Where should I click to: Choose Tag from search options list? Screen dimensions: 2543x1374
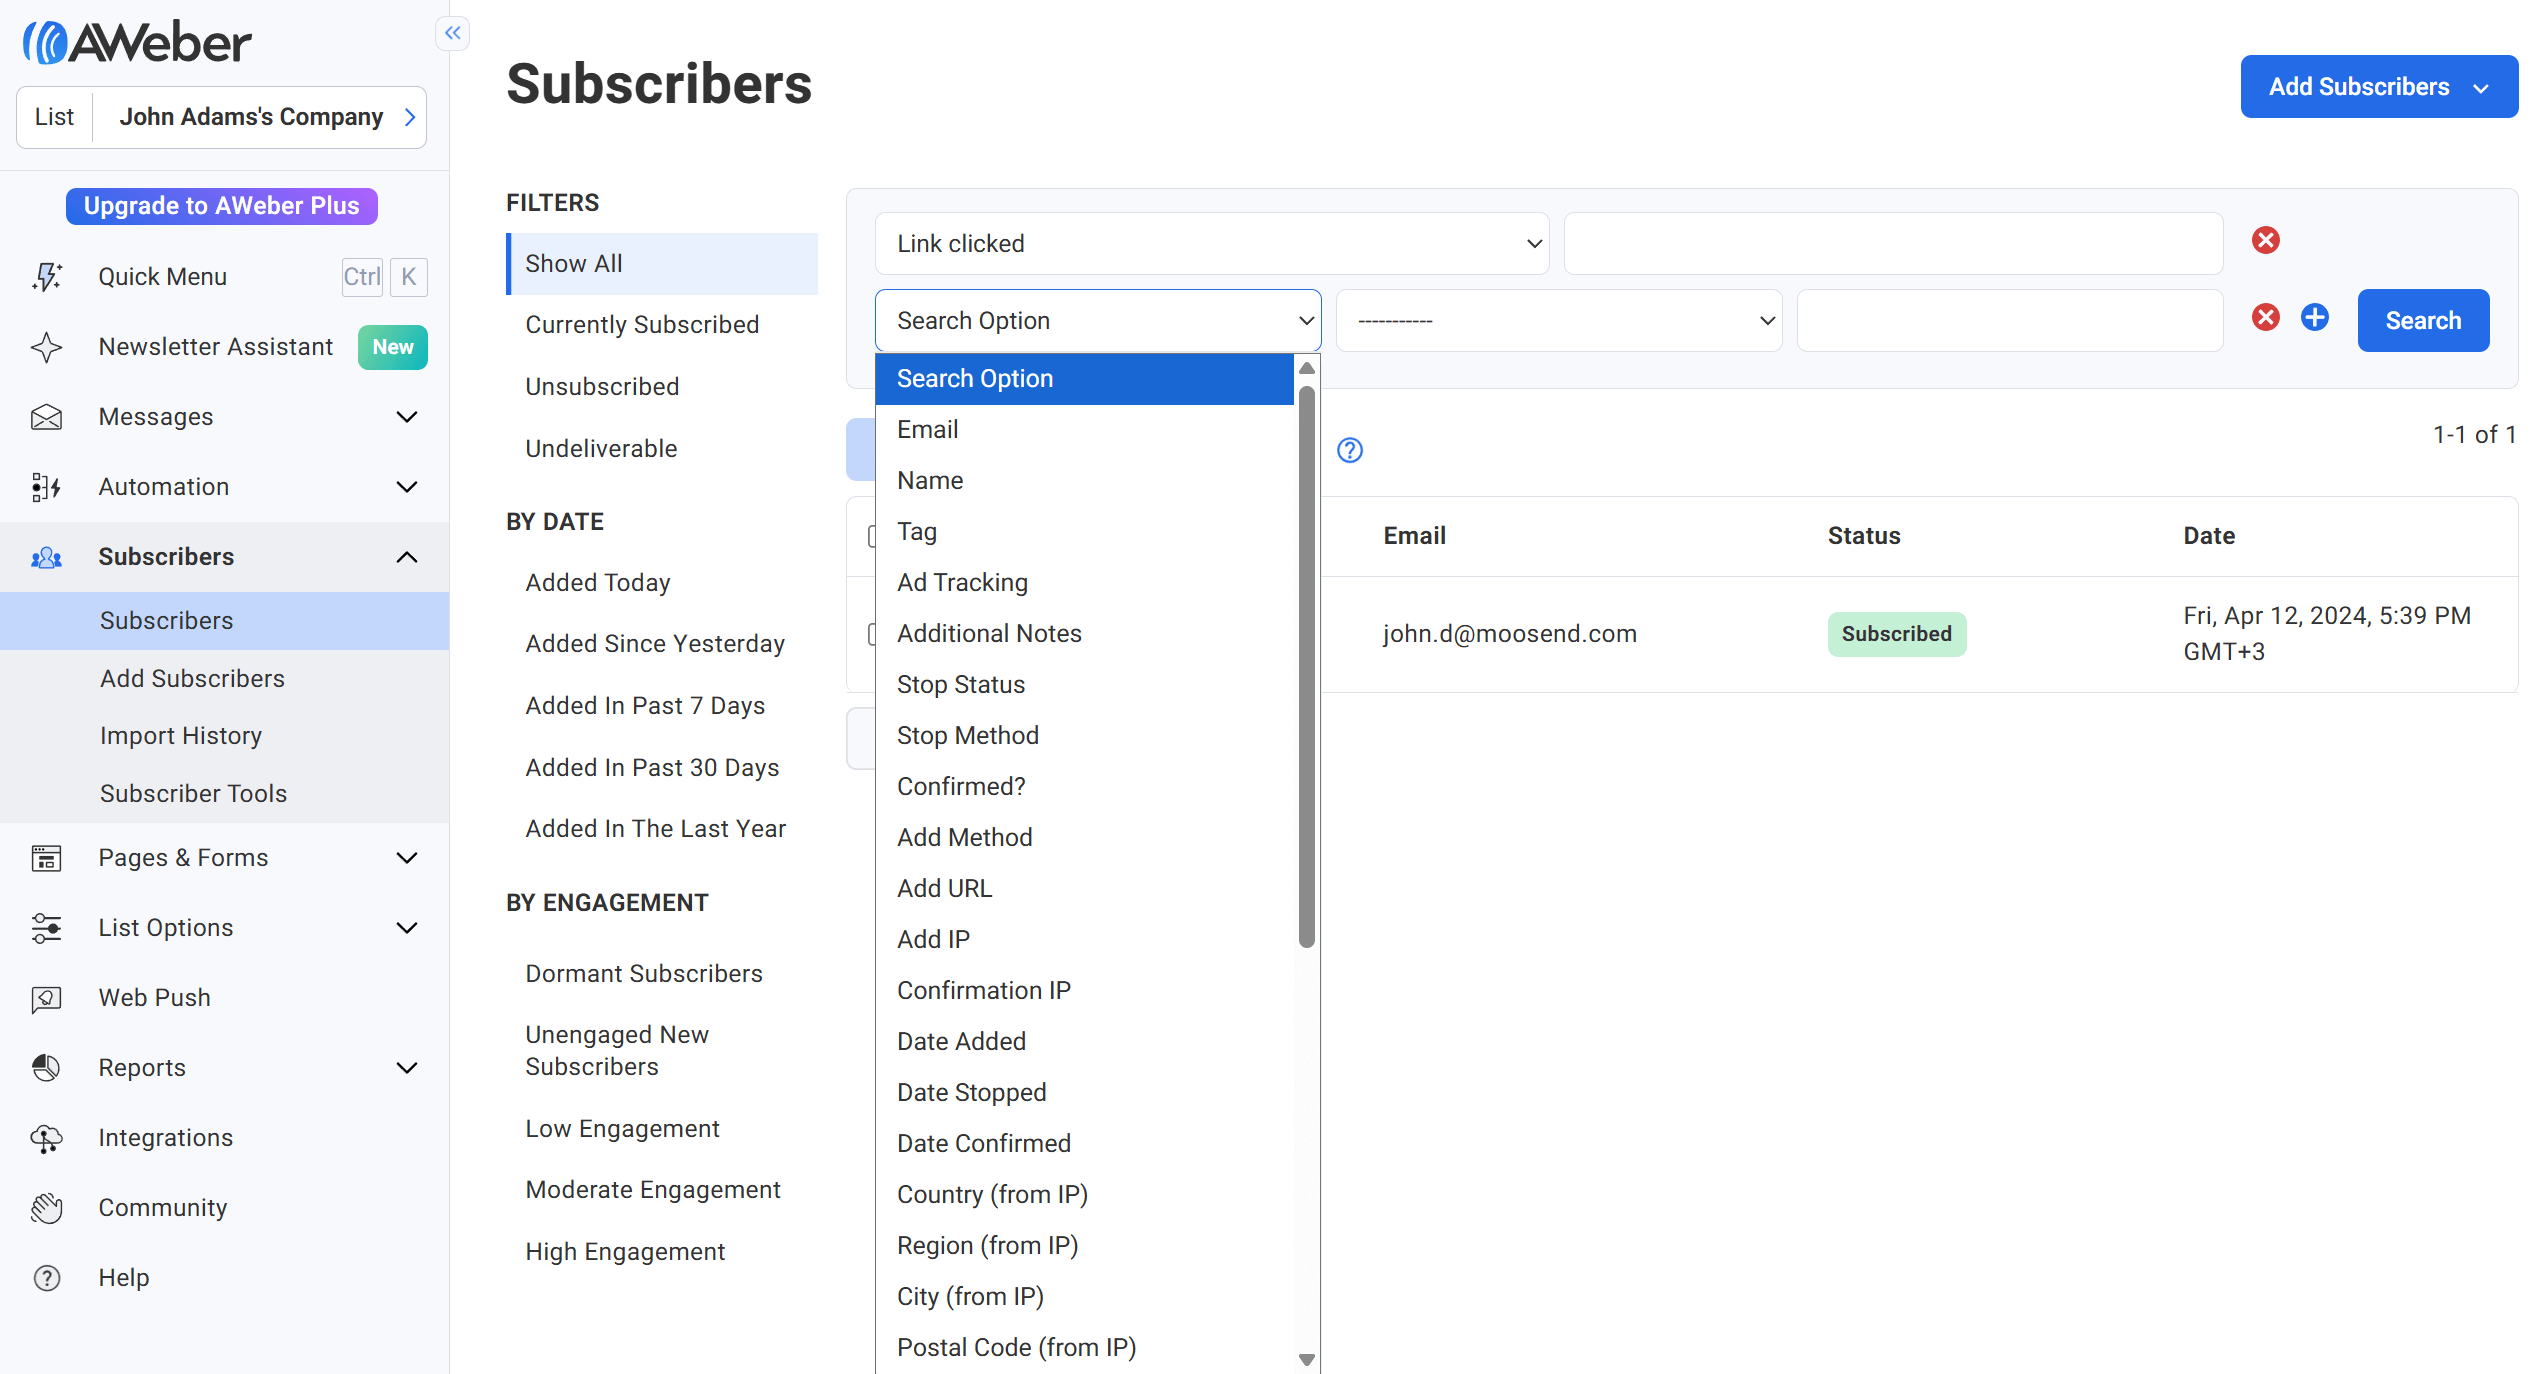(x=916, y=532)
